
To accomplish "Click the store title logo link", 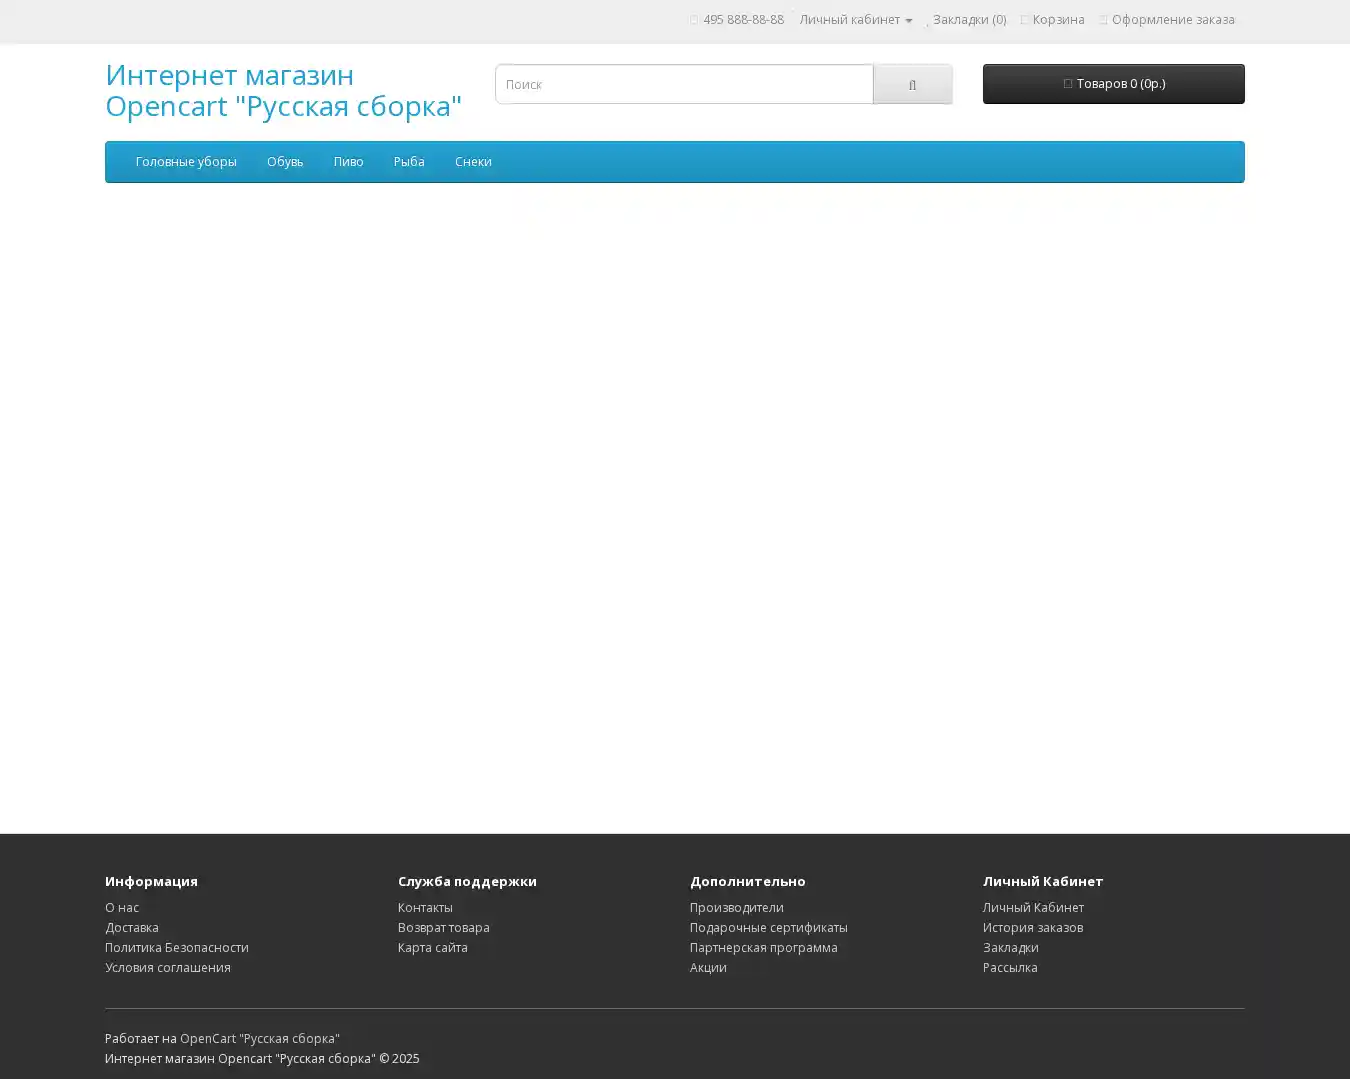I will click(x=283, y=90).
